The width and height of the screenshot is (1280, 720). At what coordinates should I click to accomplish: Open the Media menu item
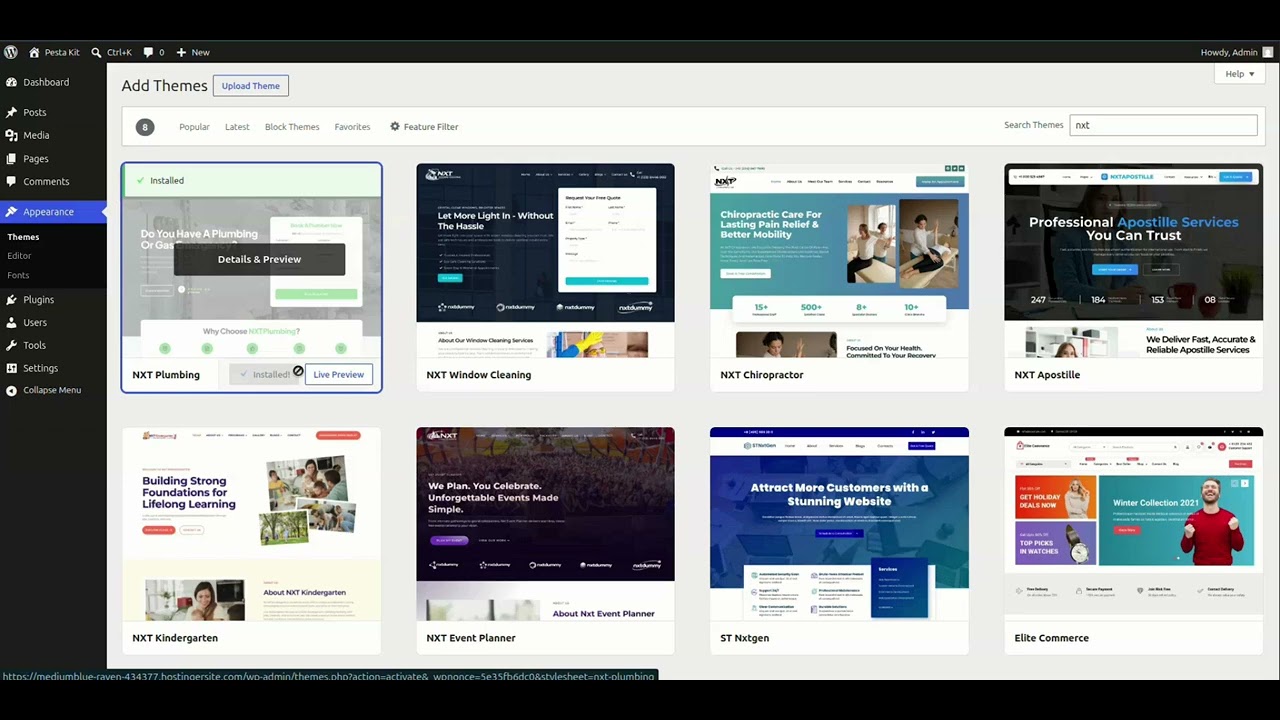pos(36,135)
